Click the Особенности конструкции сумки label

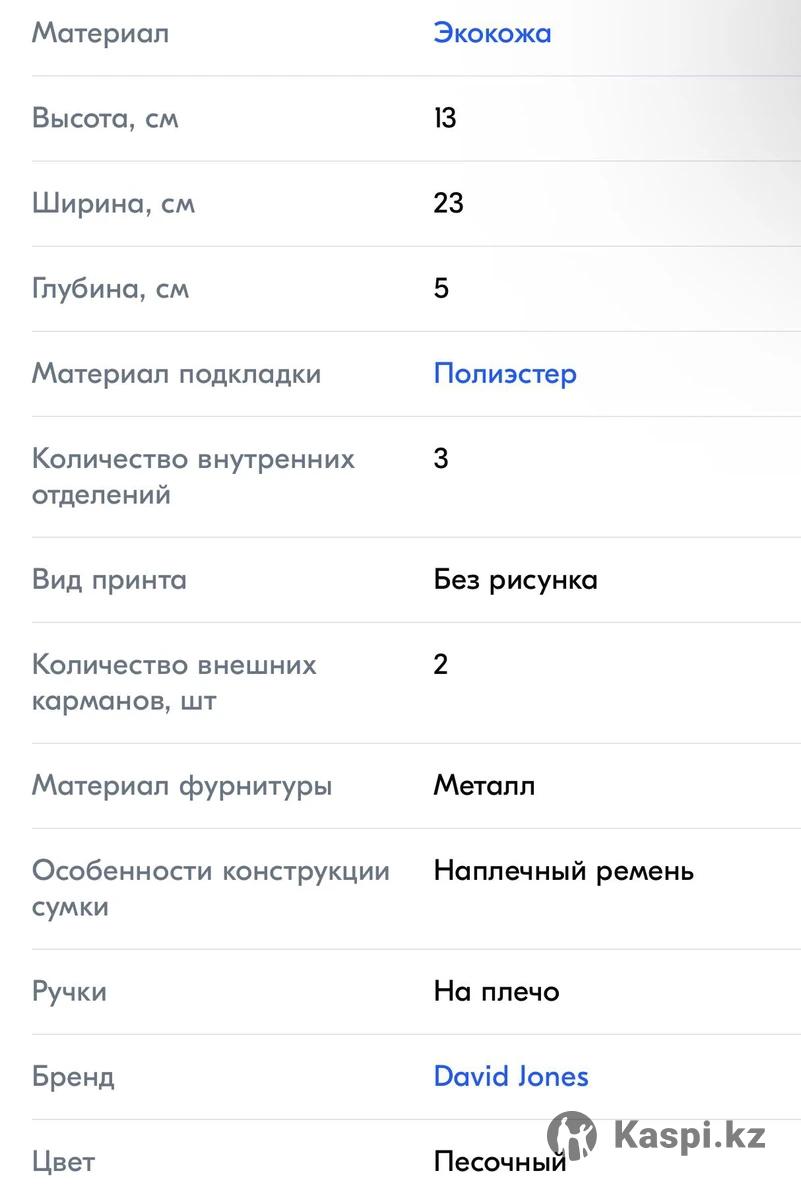(211, 889)
